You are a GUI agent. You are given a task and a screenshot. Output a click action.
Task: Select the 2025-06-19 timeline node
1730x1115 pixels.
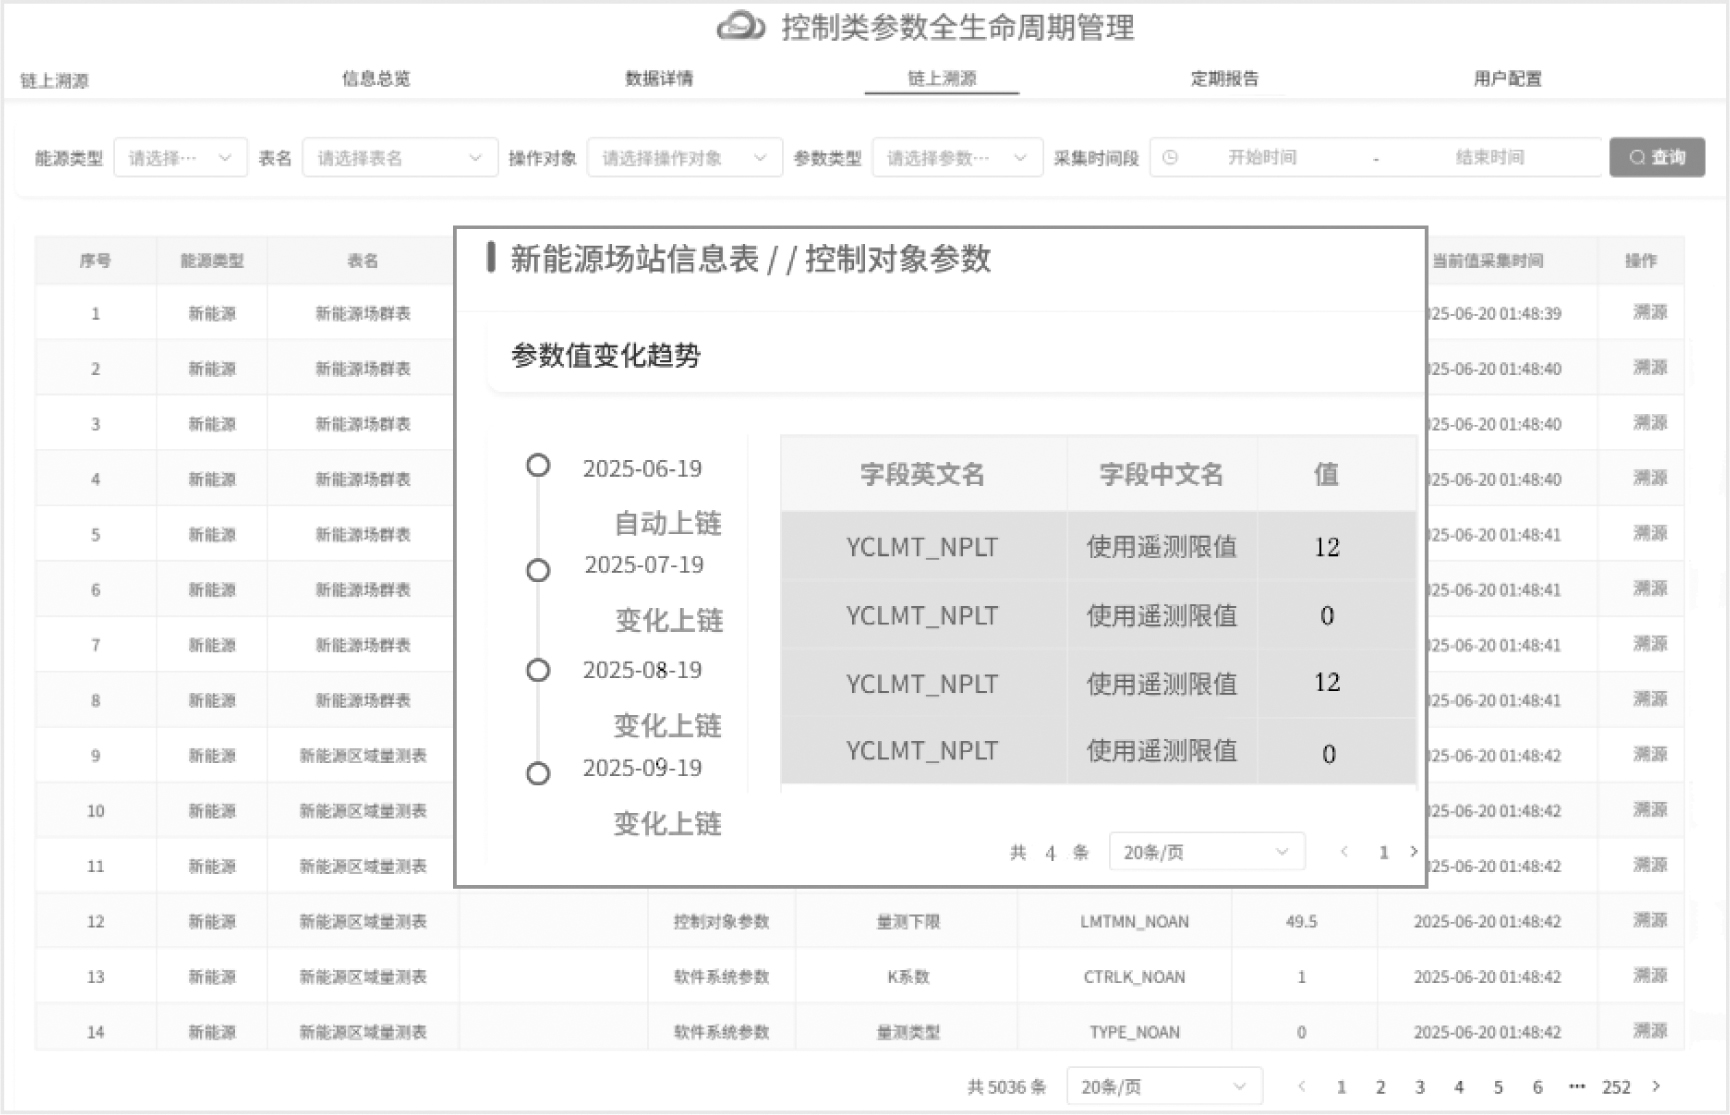[538, 466]
